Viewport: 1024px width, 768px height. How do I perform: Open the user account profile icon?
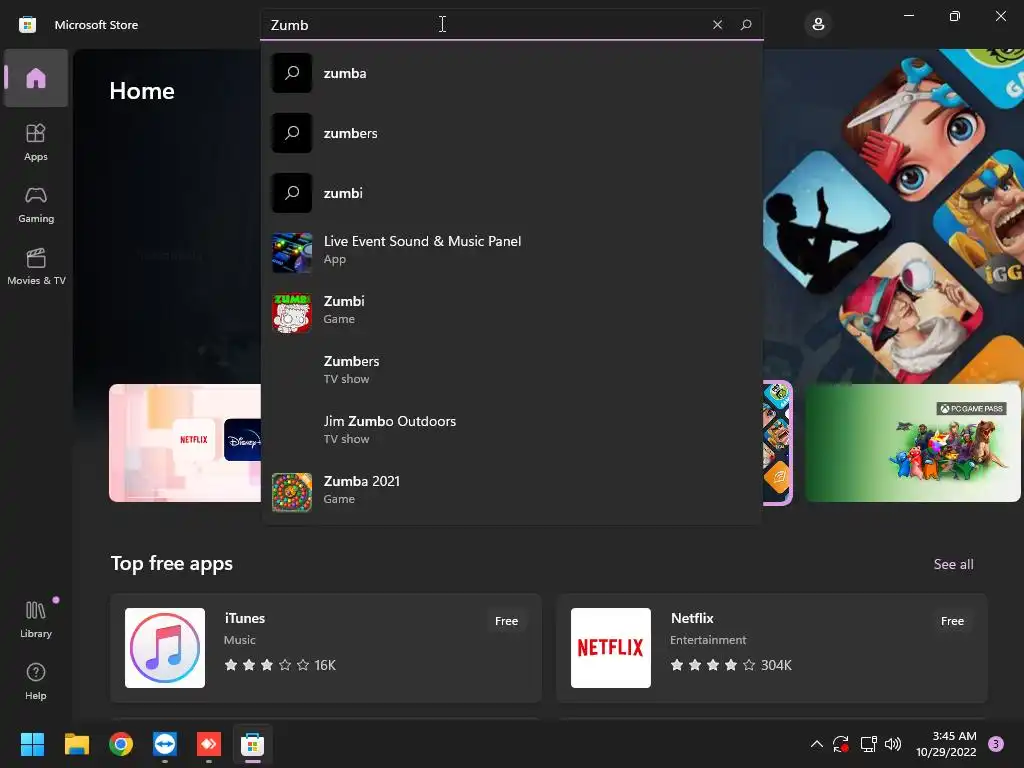pos(818,25)
